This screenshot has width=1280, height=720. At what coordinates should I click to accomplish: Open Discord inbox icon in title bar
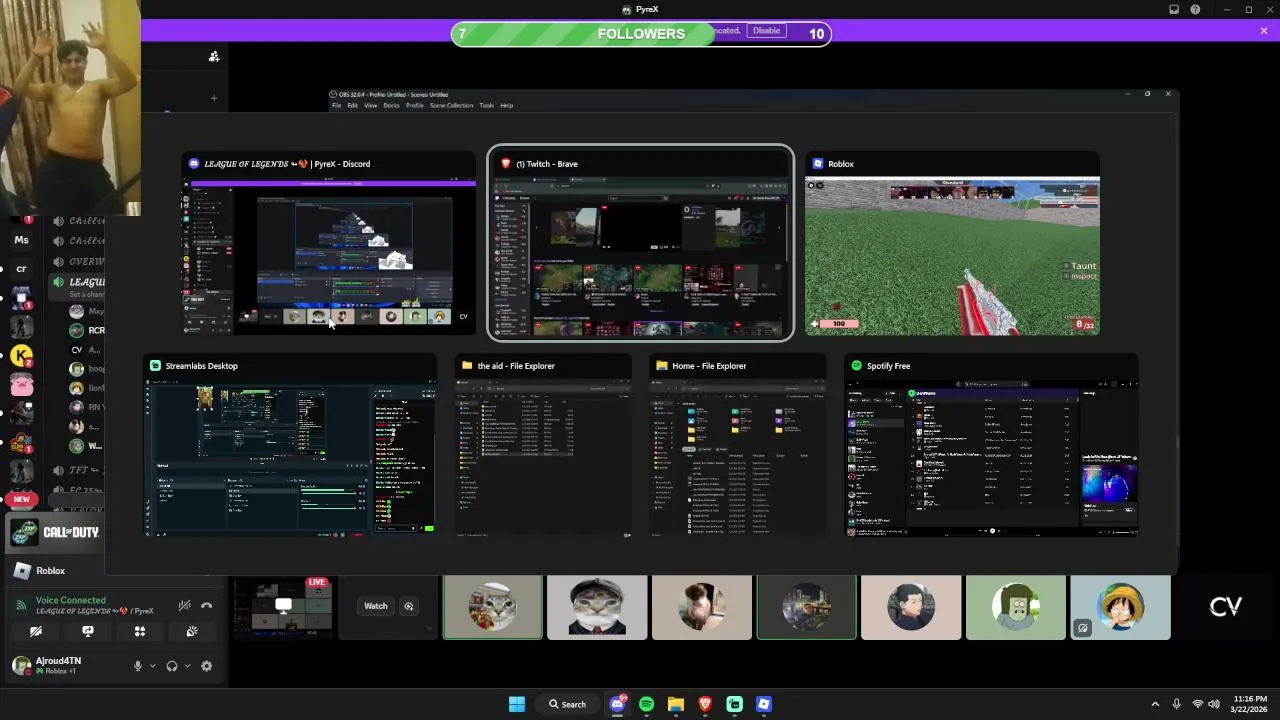(x=1174, y=10)
